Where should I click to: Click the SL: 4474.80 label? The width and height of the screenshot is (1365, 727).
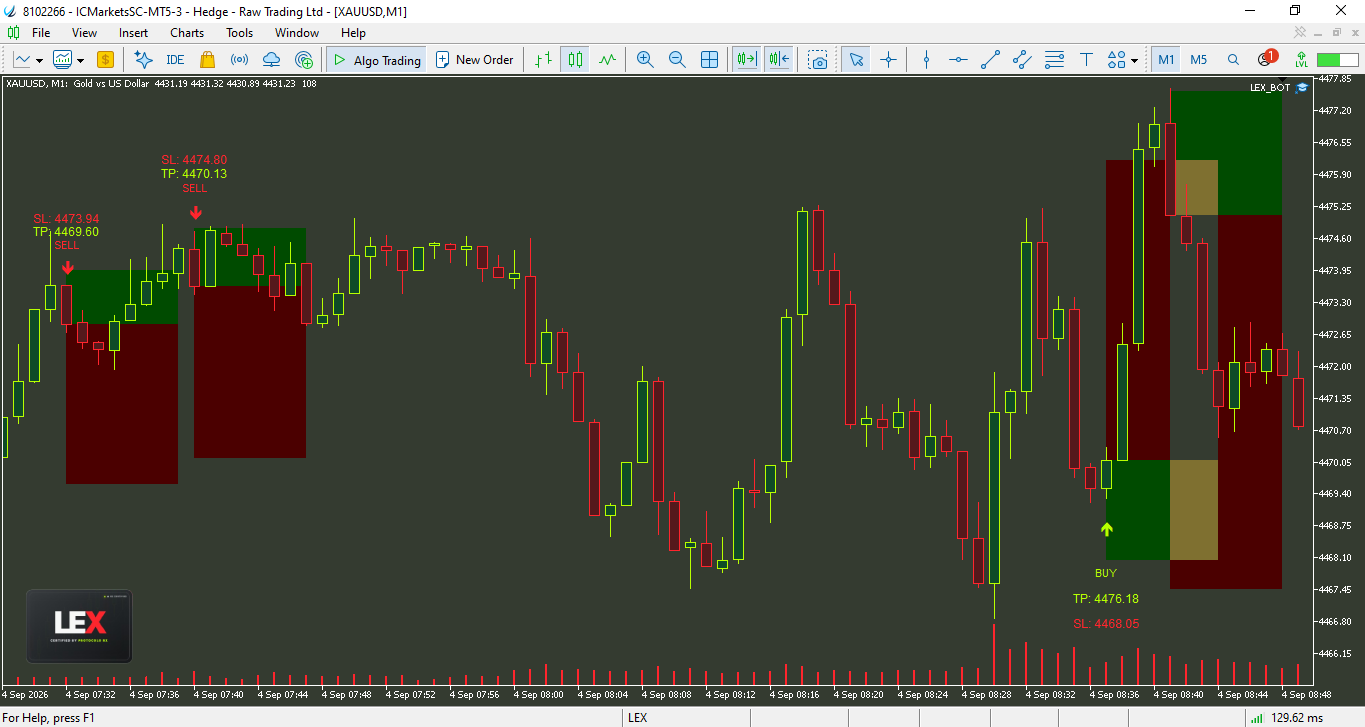pos(194,160)
